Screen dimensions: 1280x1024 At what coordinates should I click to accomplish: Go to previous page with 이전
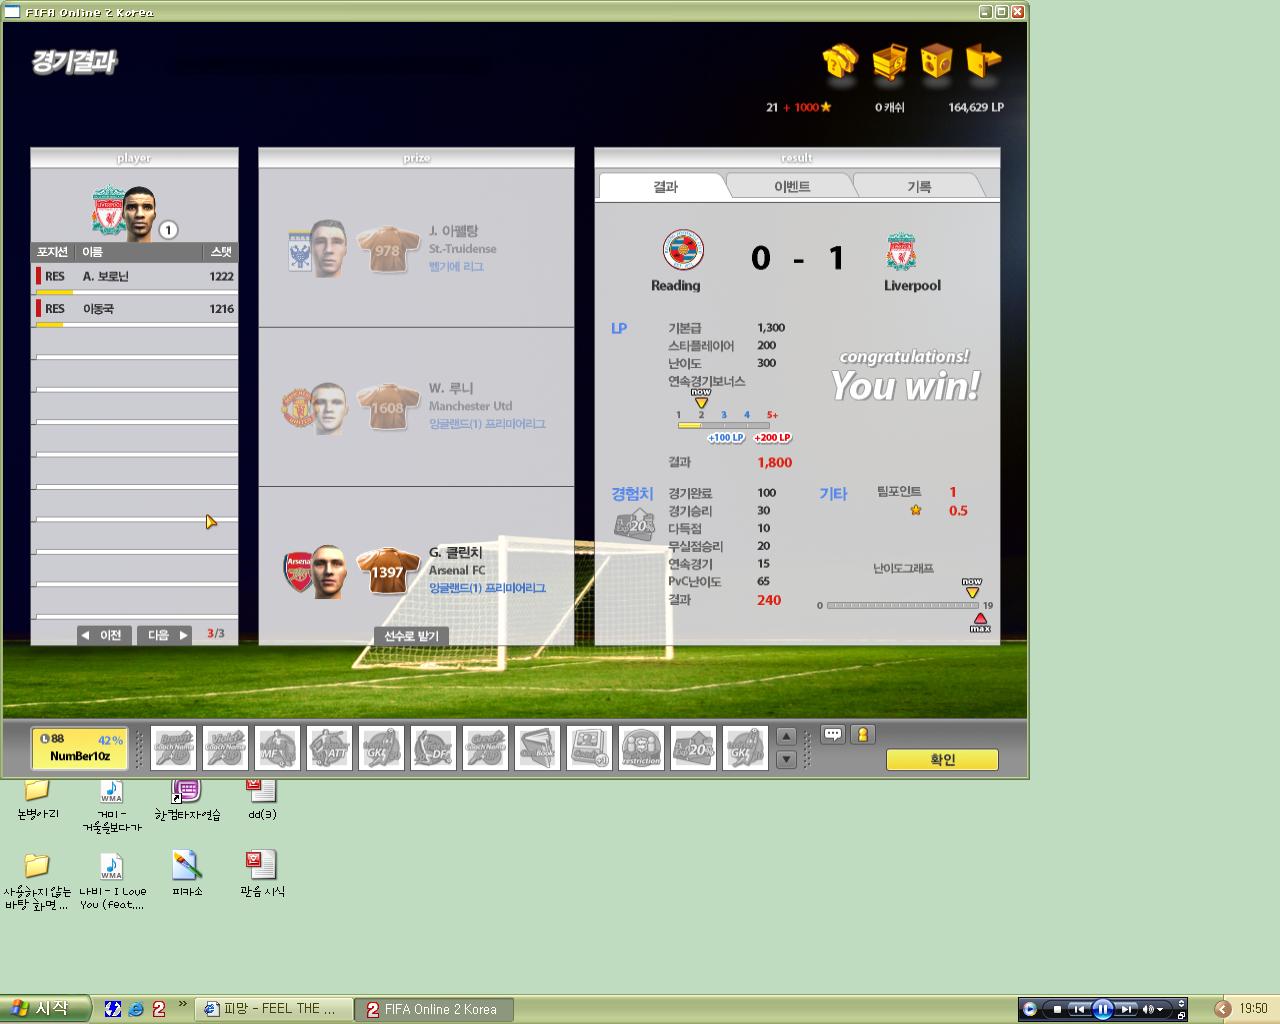pyautogui.click(x=104, y=635)
